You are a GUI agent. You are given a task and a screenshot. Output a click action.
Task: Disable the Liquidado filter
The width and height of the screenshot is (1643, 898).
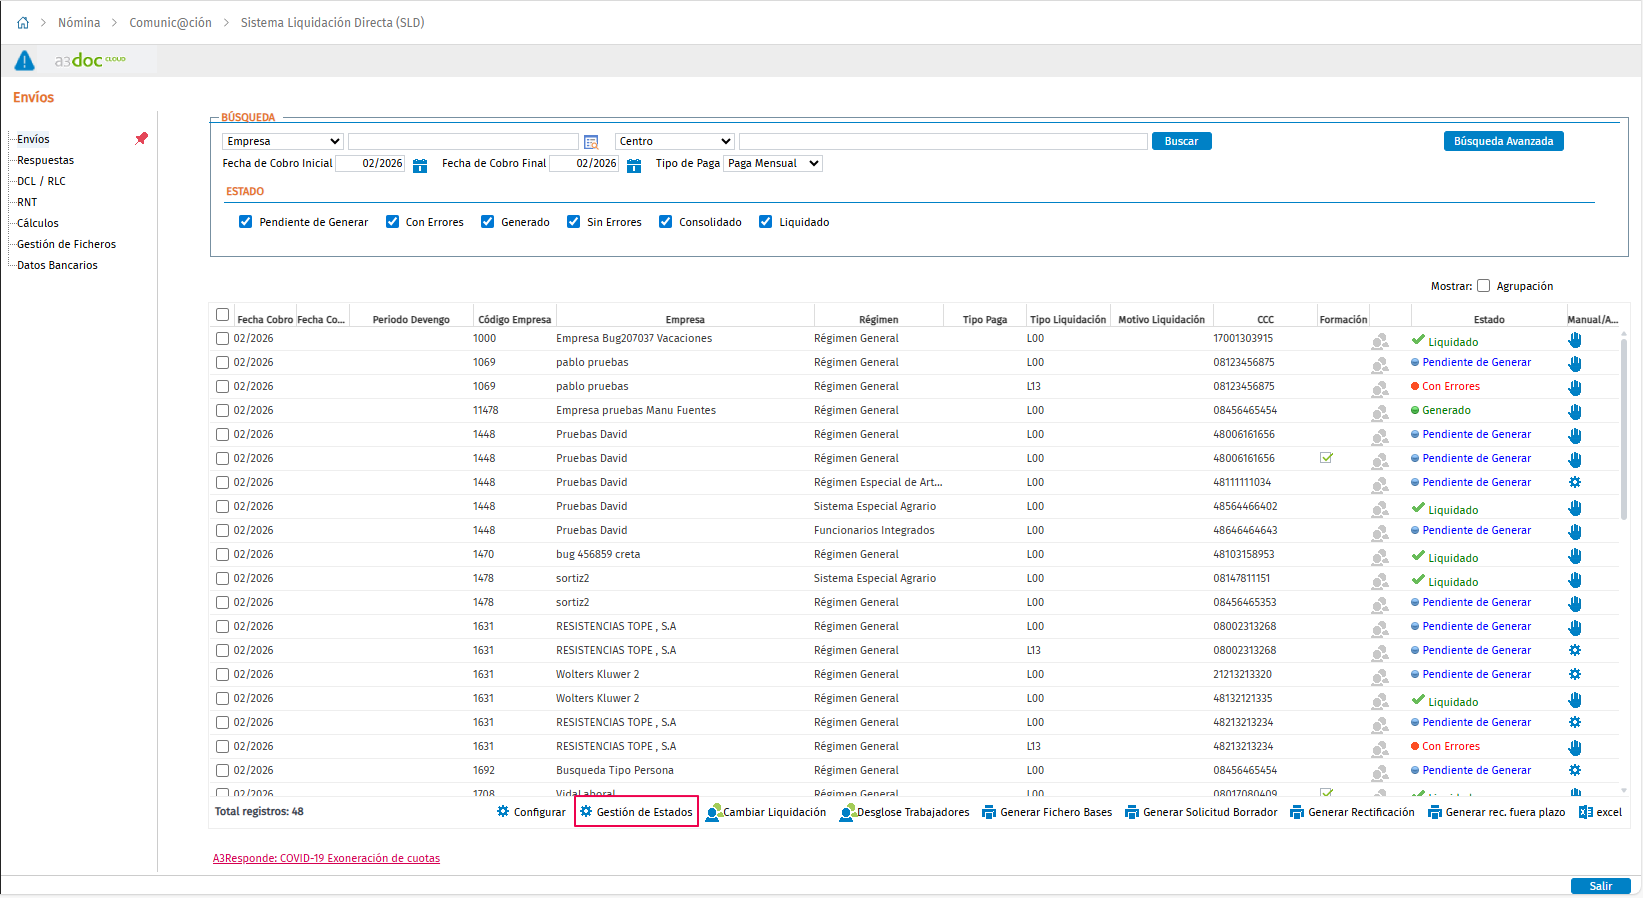pos(766,222)
